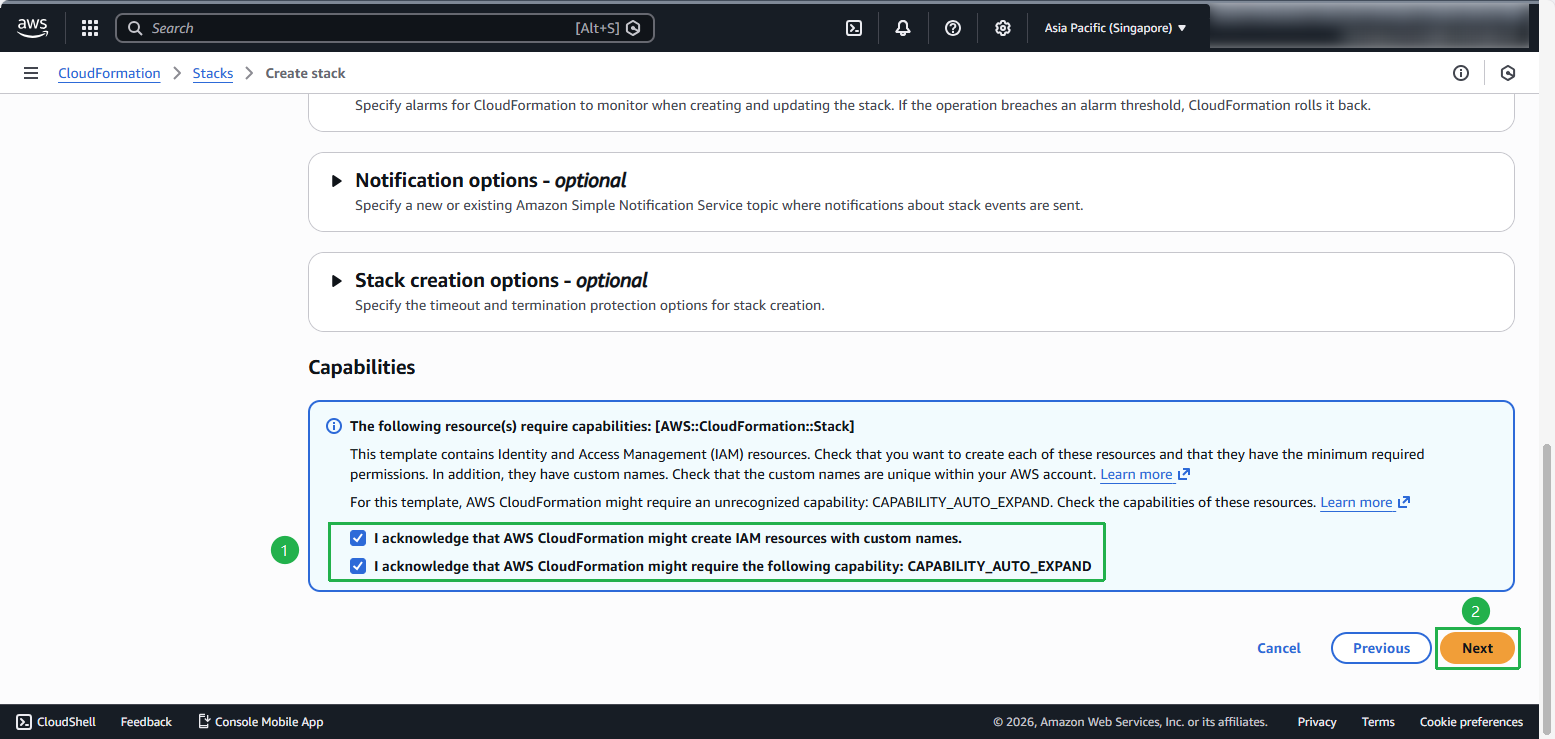
Task: Open the Asia Pacific (Singapore) region selector
Action: coord(1115,27)
